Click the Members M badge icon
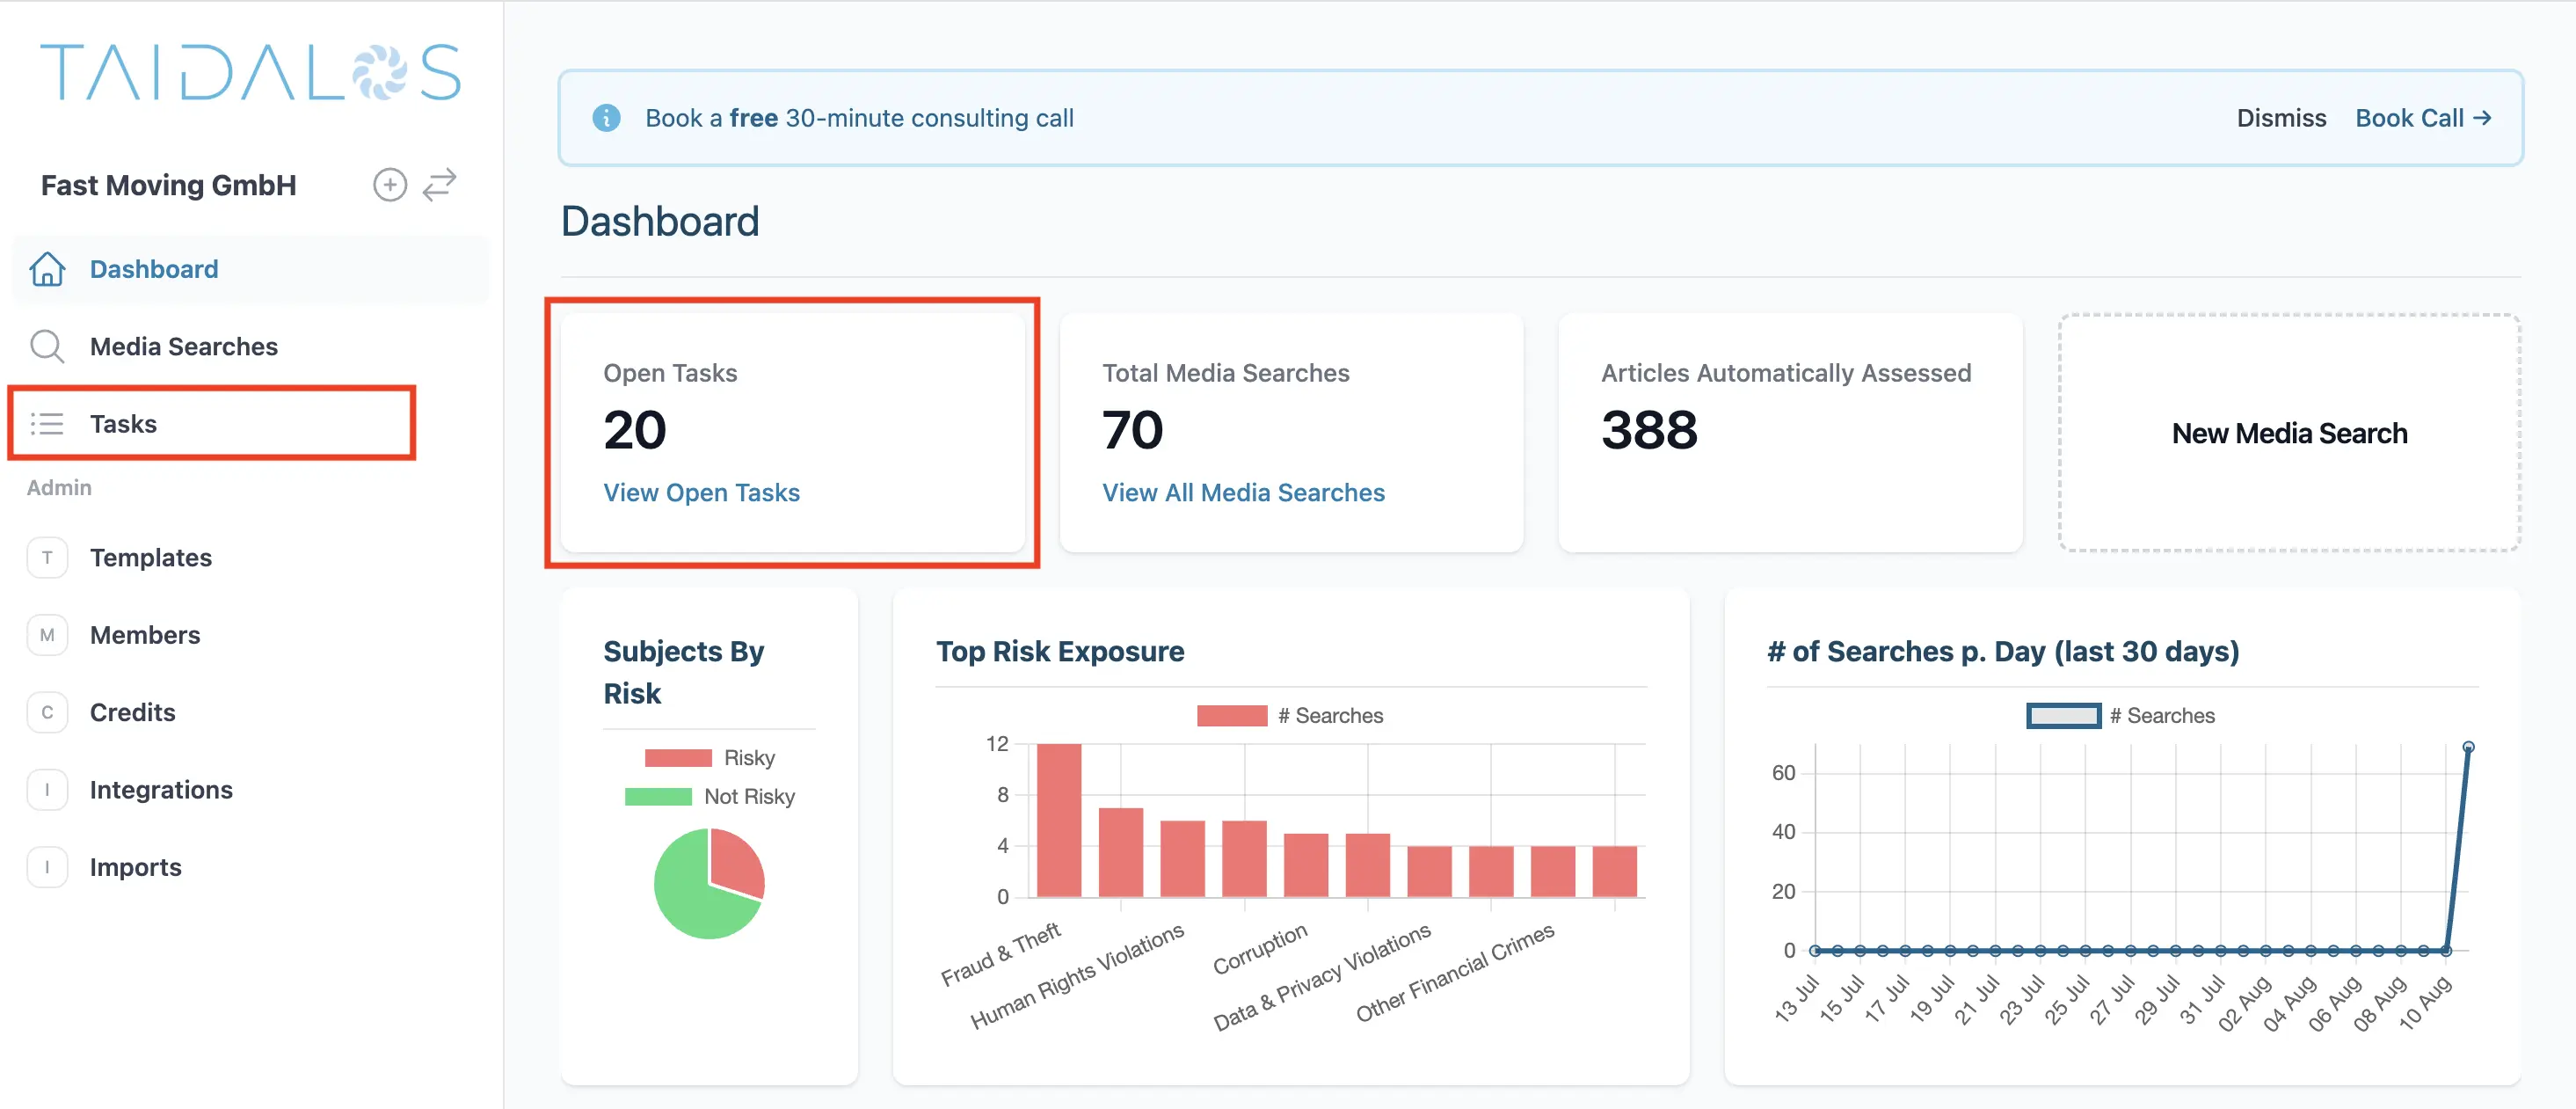Viewport: 2576px width, 1109px height. [47, 635]
